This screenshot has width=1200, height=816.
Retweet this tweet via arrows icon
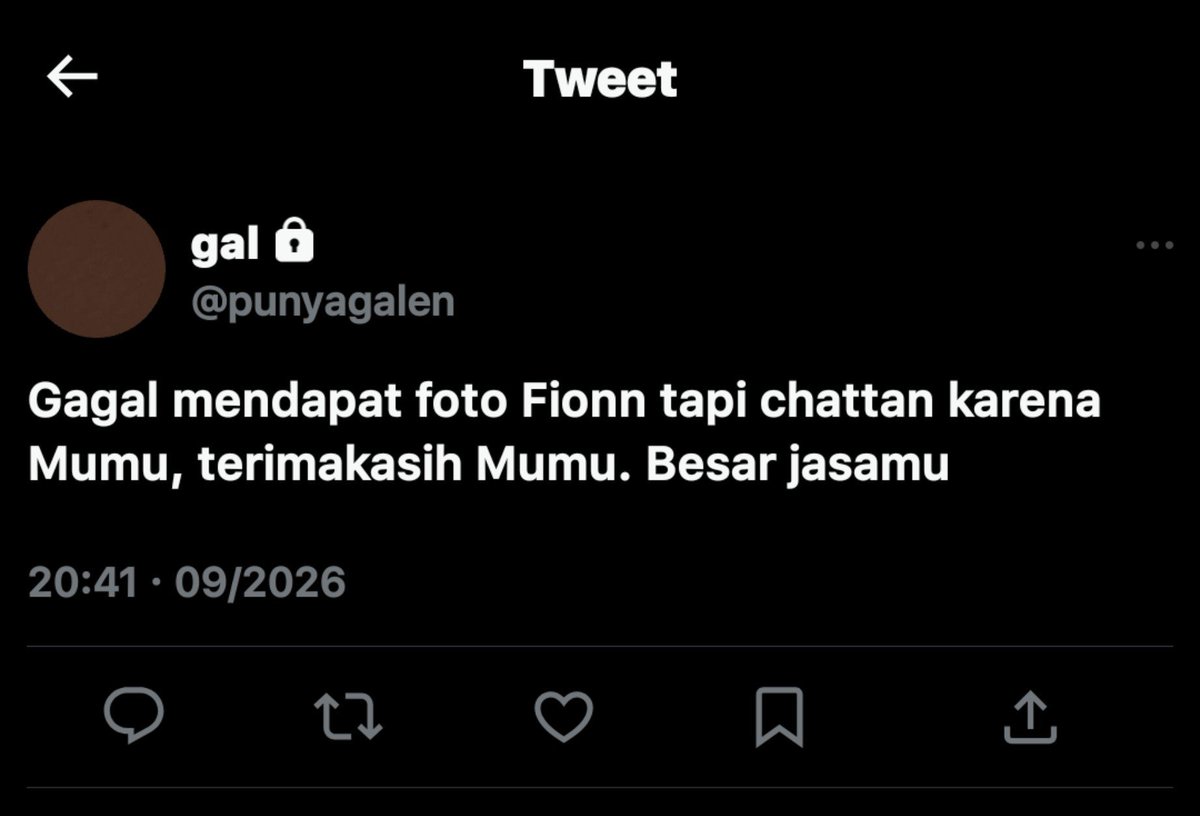tap(348, 716)
